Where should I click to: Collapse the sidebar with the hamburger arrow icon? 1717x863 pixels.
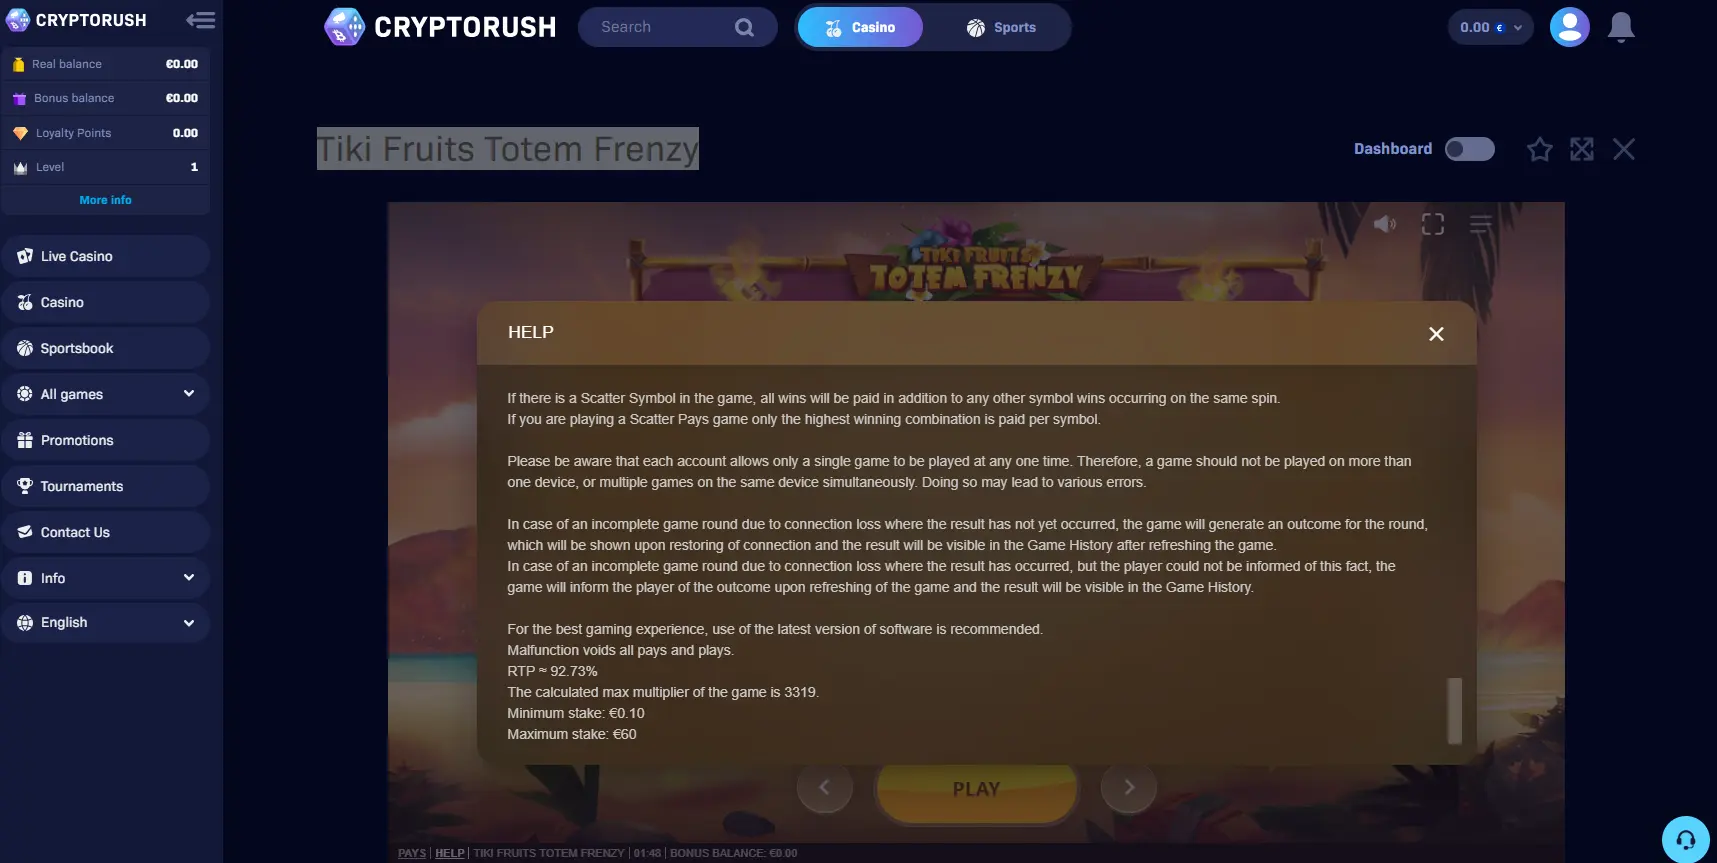coord(200,20)
